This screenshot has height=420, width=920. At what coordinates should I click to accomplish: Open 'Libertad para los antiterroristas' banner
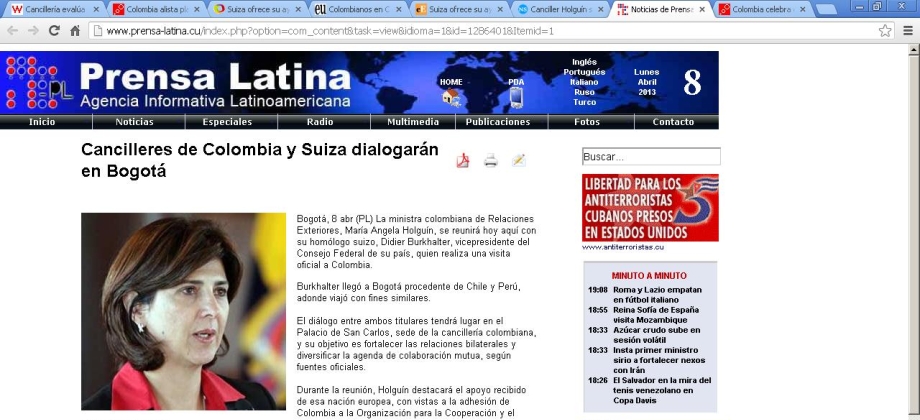(x=650, y=208)
